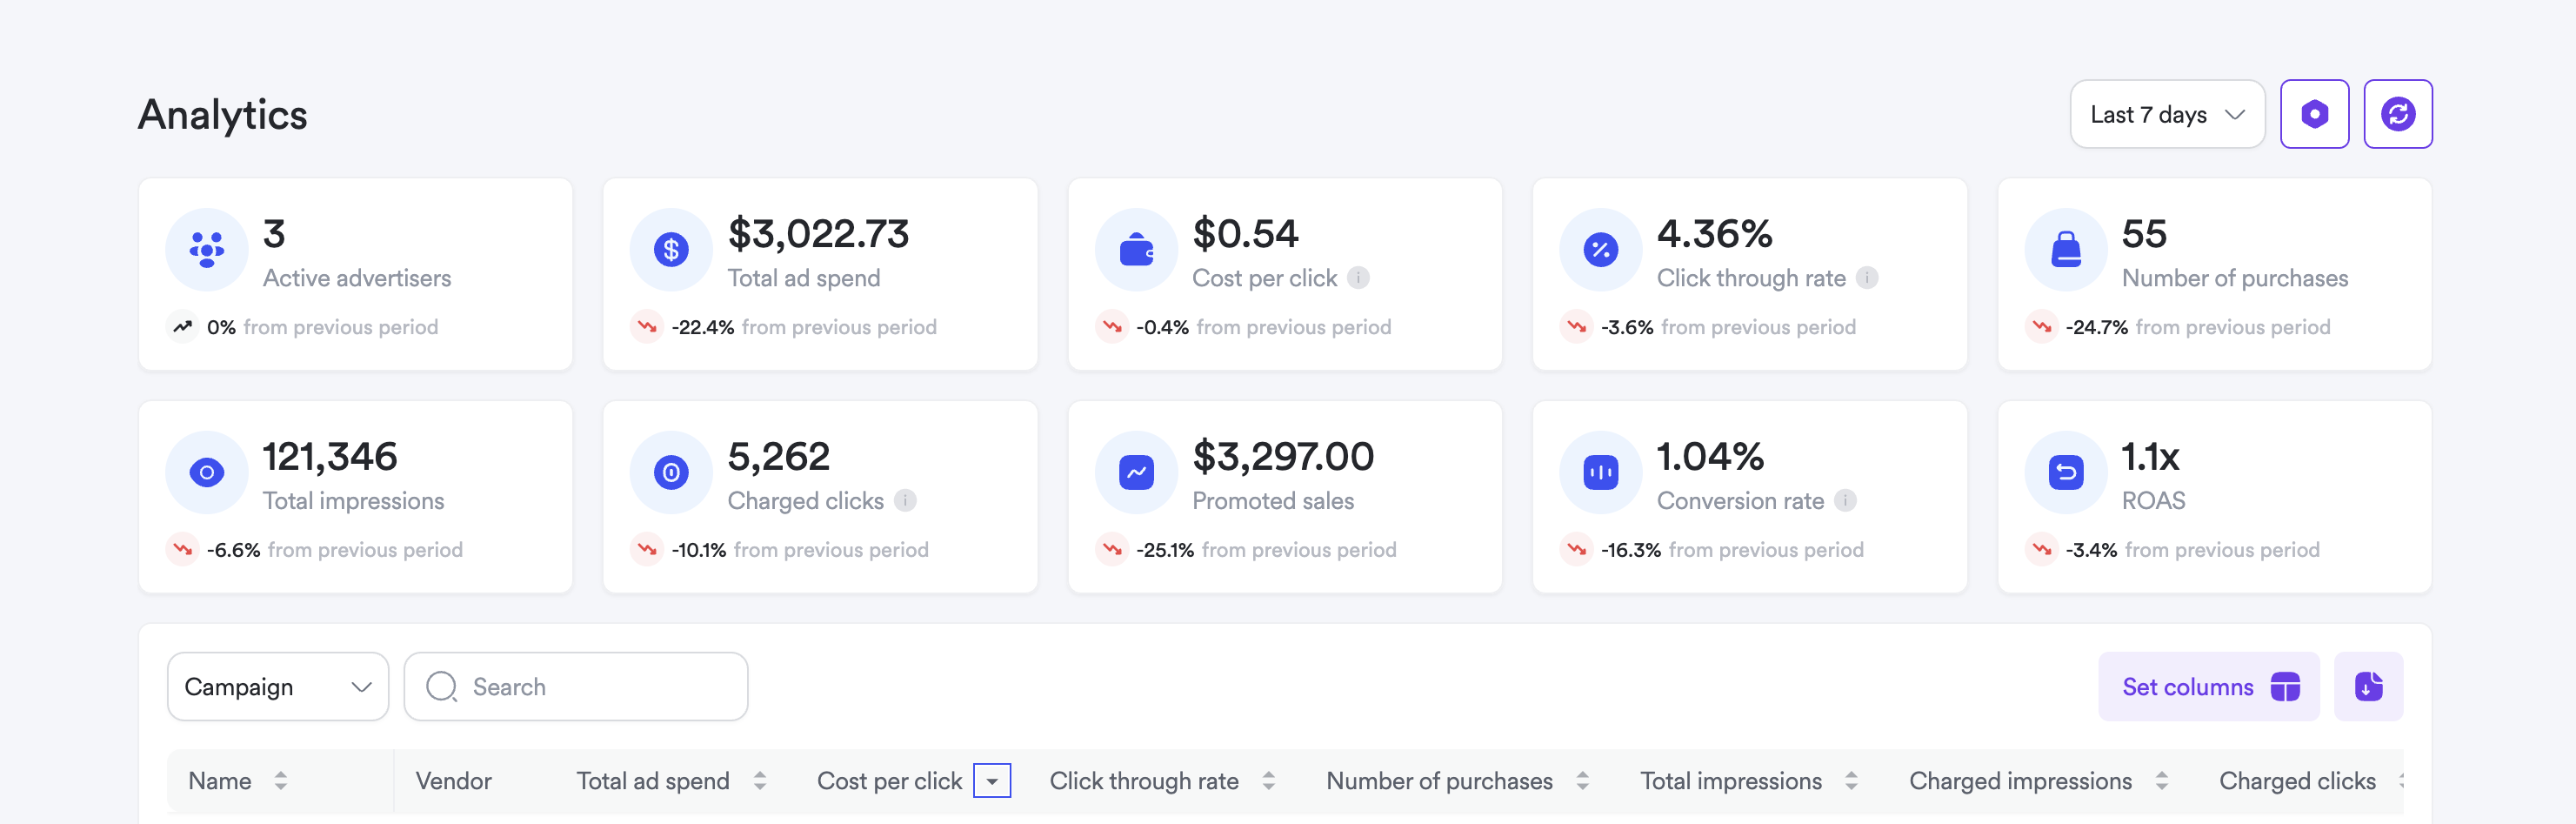Image resolution: width=2576 pixels, height=824 pixels.
Task: Click the info icon beside Cost per click
Action: click(1358, 278)
